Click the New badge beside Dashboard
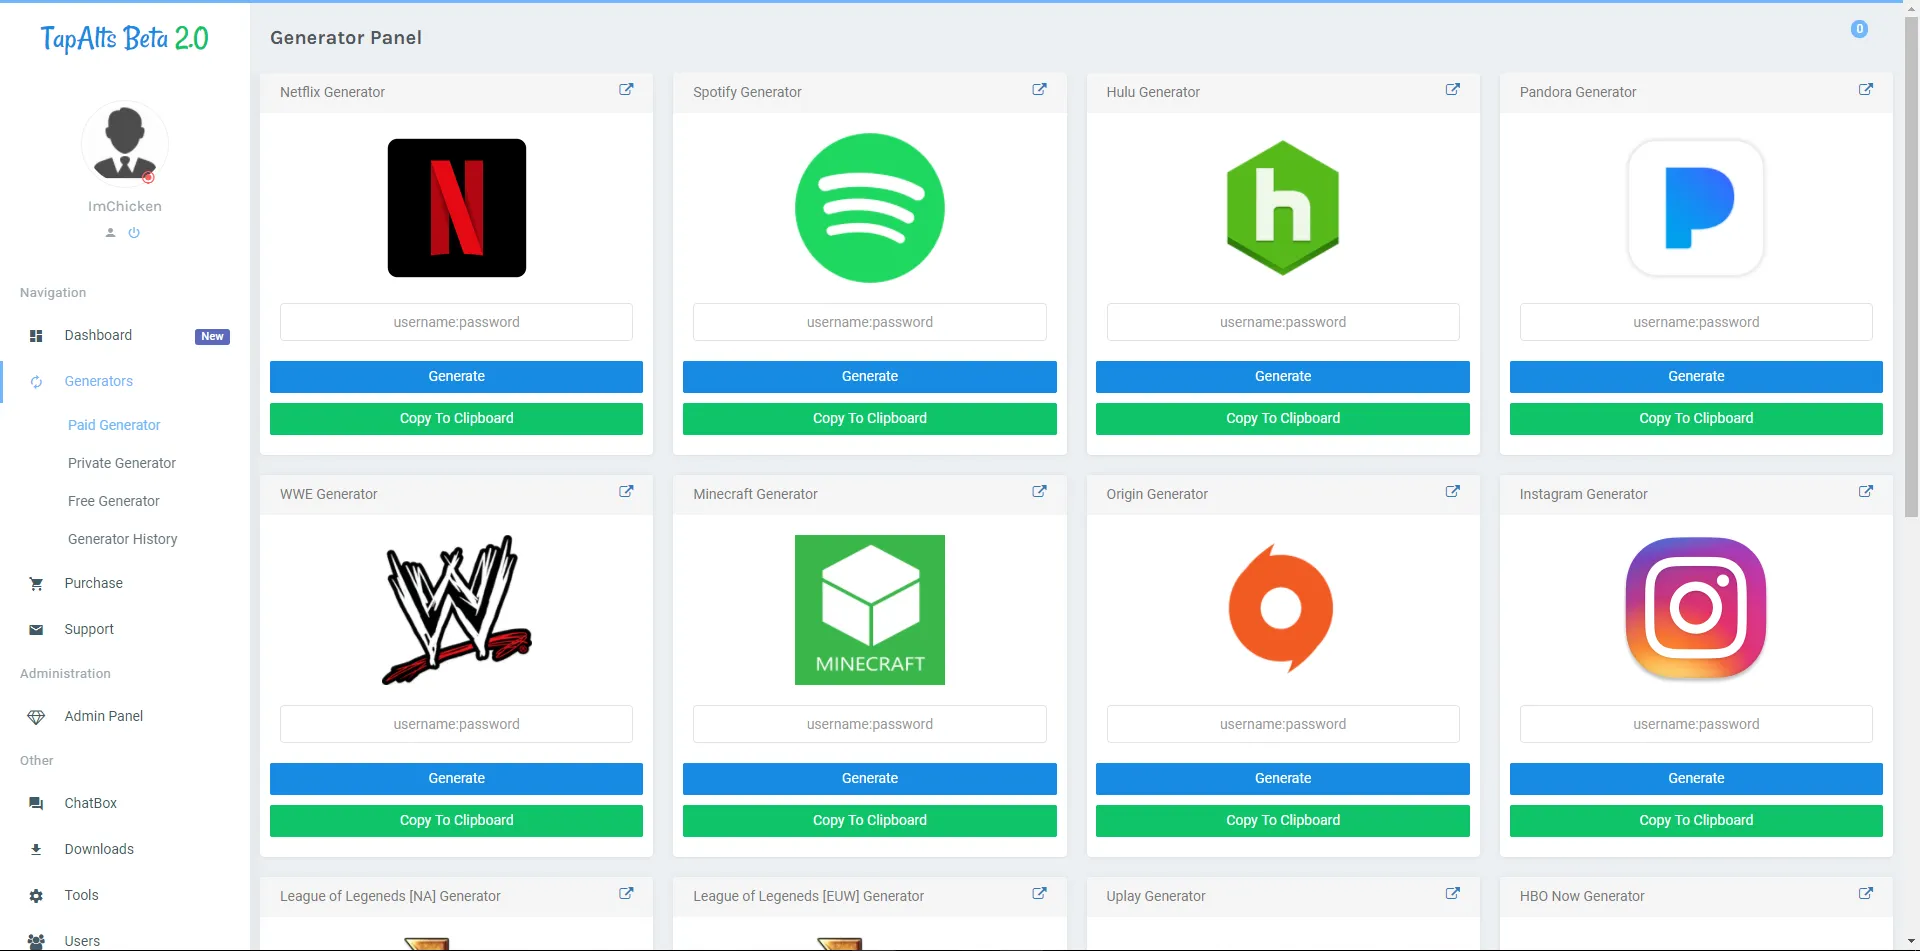This screenshot has width=1920, height=951. click(x=212, y=337)
